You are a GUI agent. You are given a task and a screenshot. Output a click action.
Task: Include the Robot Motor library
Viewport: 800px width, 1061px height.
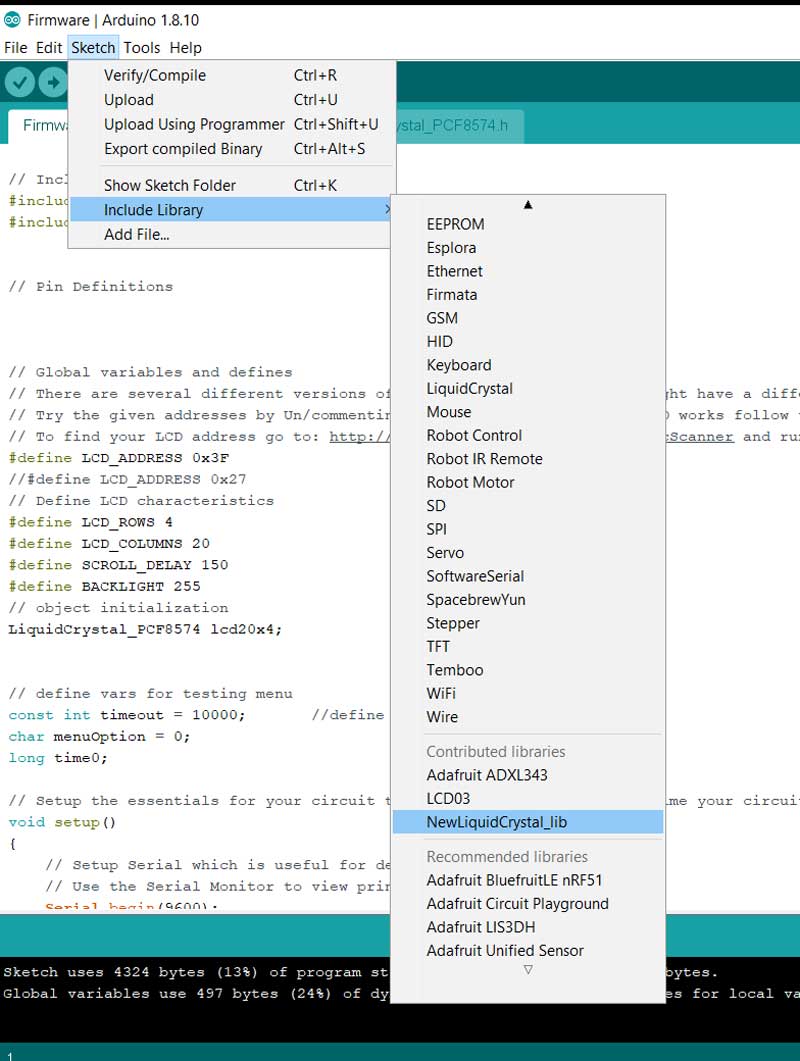tap(528, 482)
